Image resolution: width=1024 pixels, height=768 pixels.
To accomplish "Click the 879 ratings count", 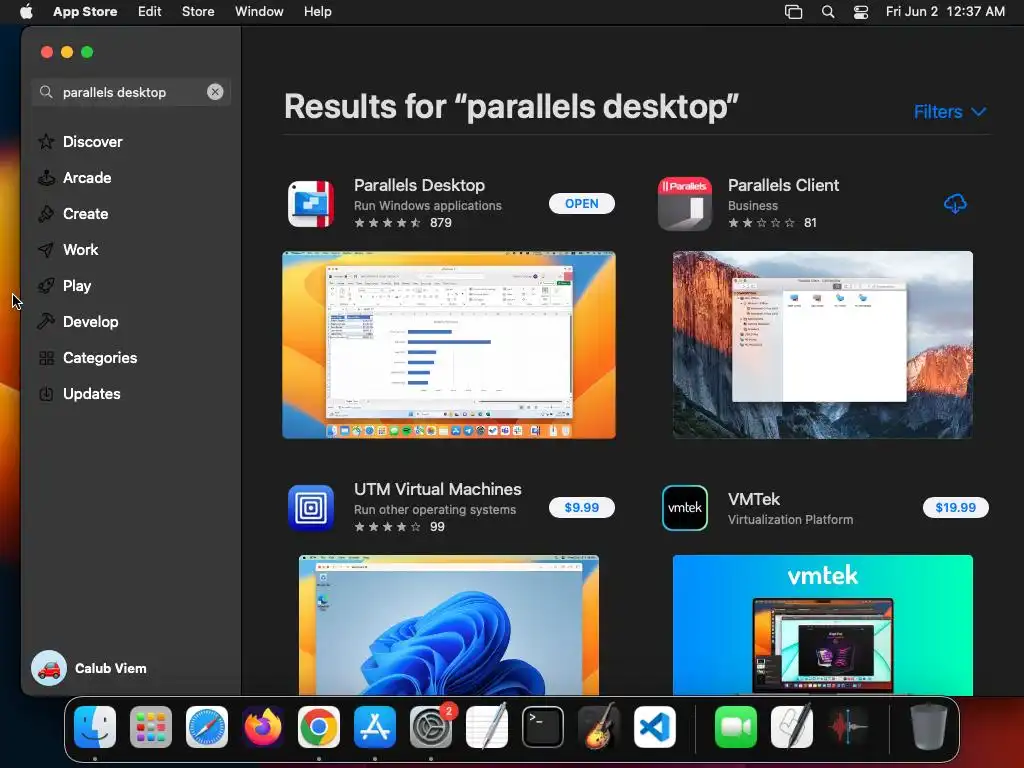I will [441, 223].
